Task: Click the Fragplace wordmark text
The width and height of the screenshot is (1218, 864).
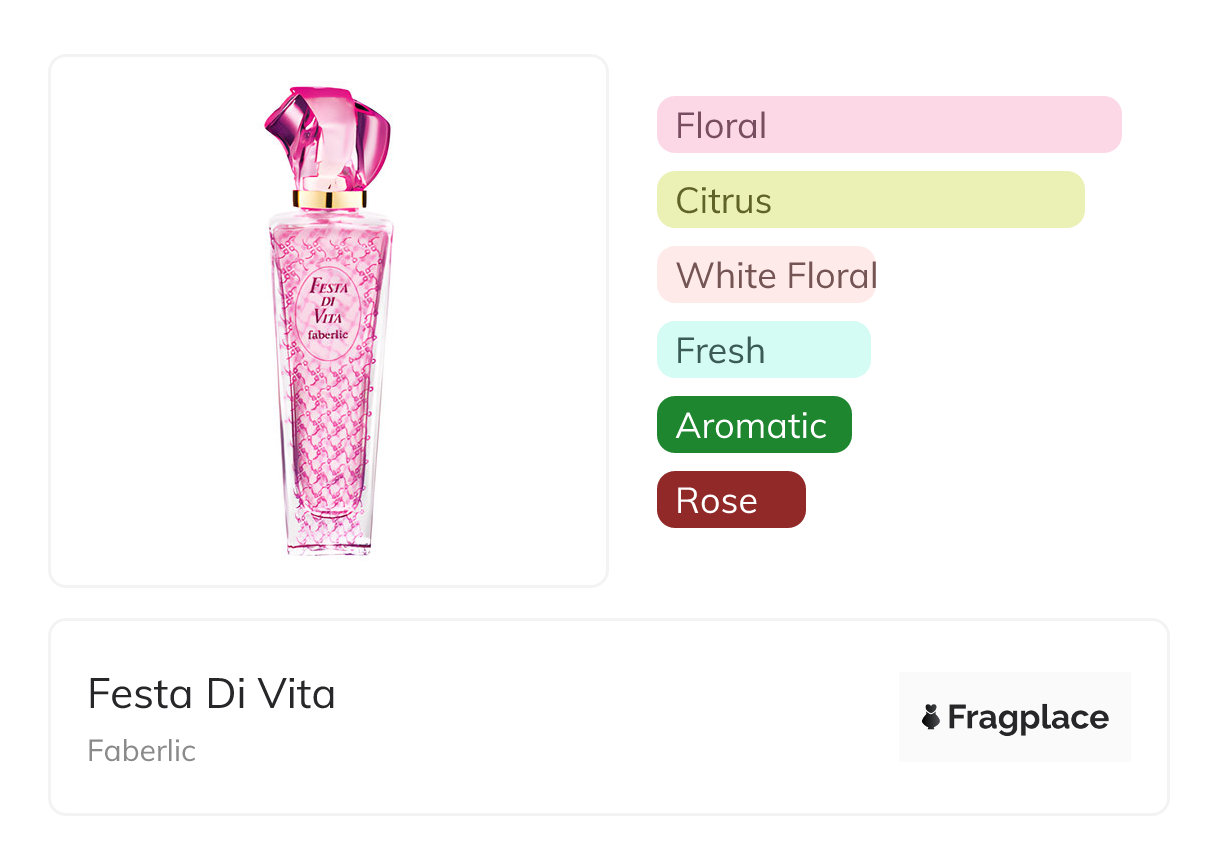Action: (1028, 717)
